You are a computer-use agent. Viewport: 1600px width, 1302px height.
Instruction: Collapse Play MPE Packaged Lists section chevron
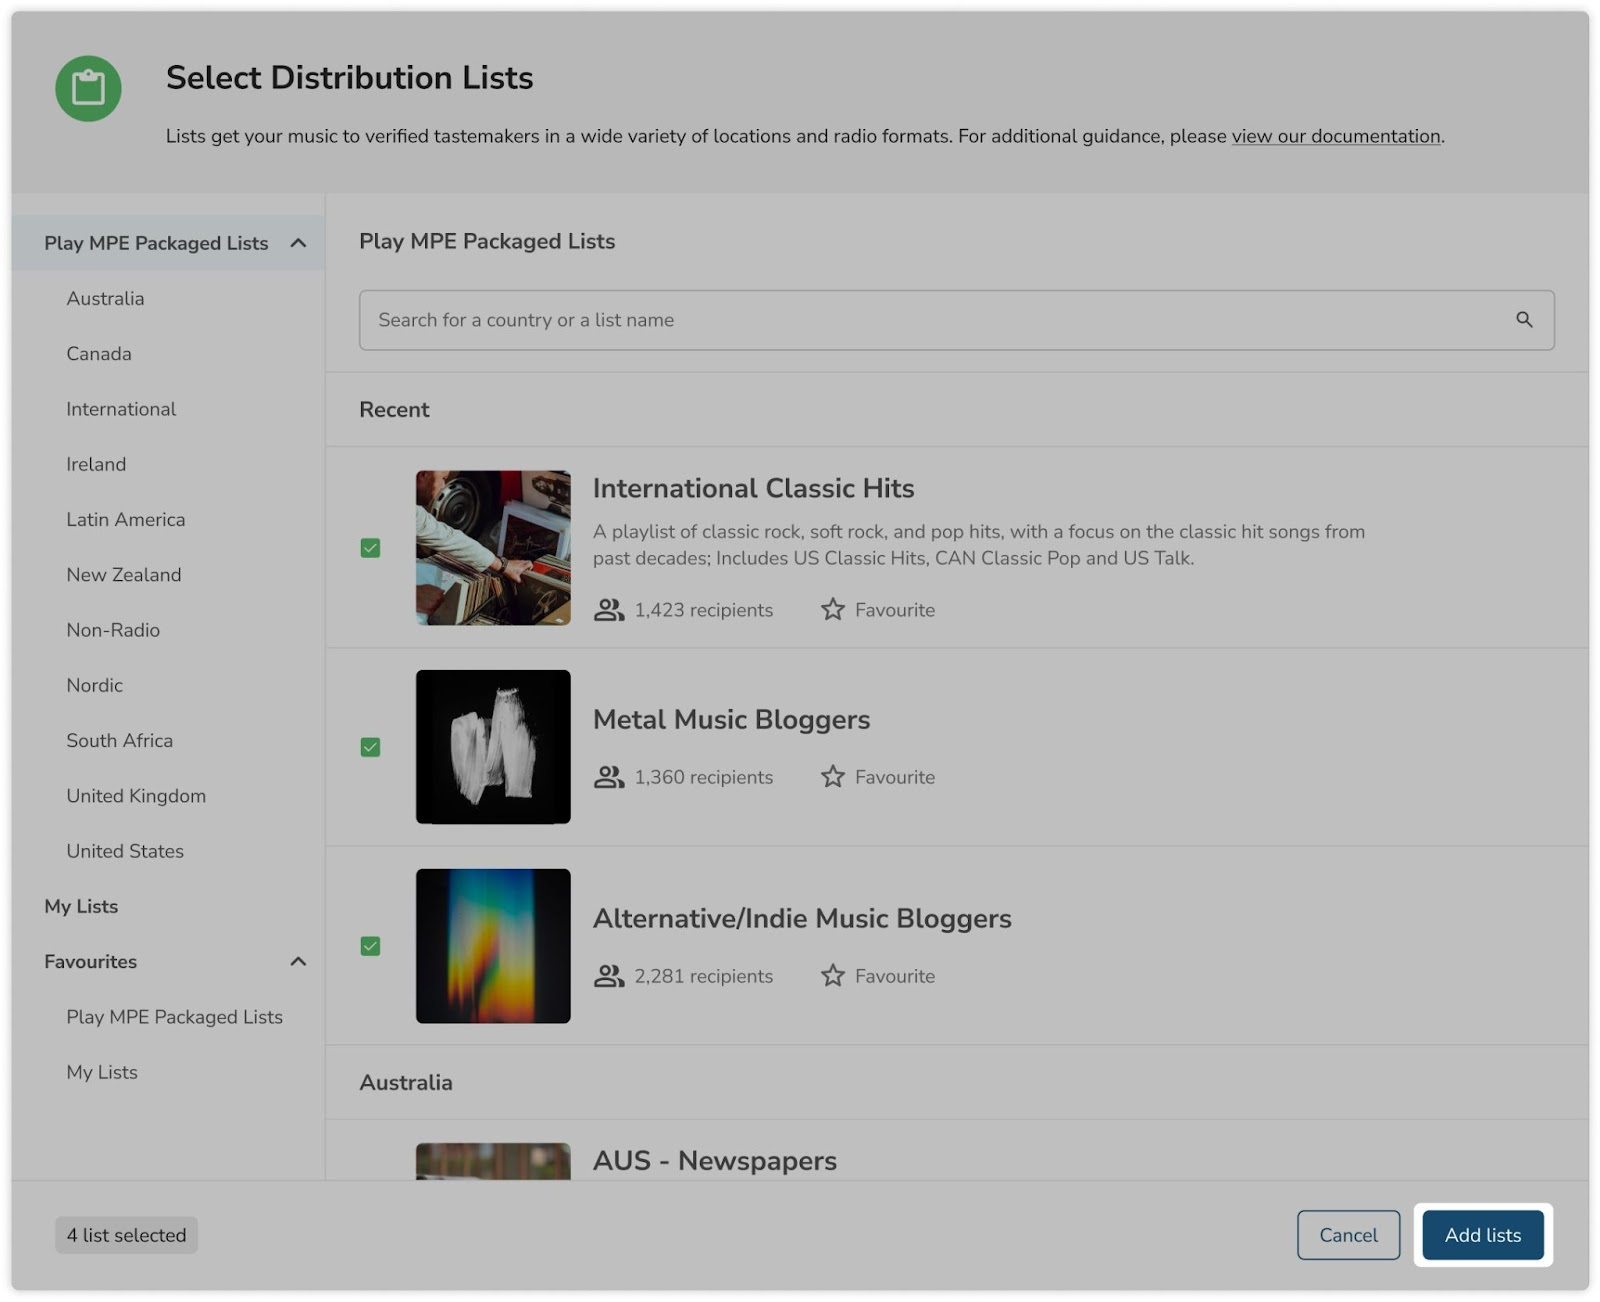(x=298, y=243)
